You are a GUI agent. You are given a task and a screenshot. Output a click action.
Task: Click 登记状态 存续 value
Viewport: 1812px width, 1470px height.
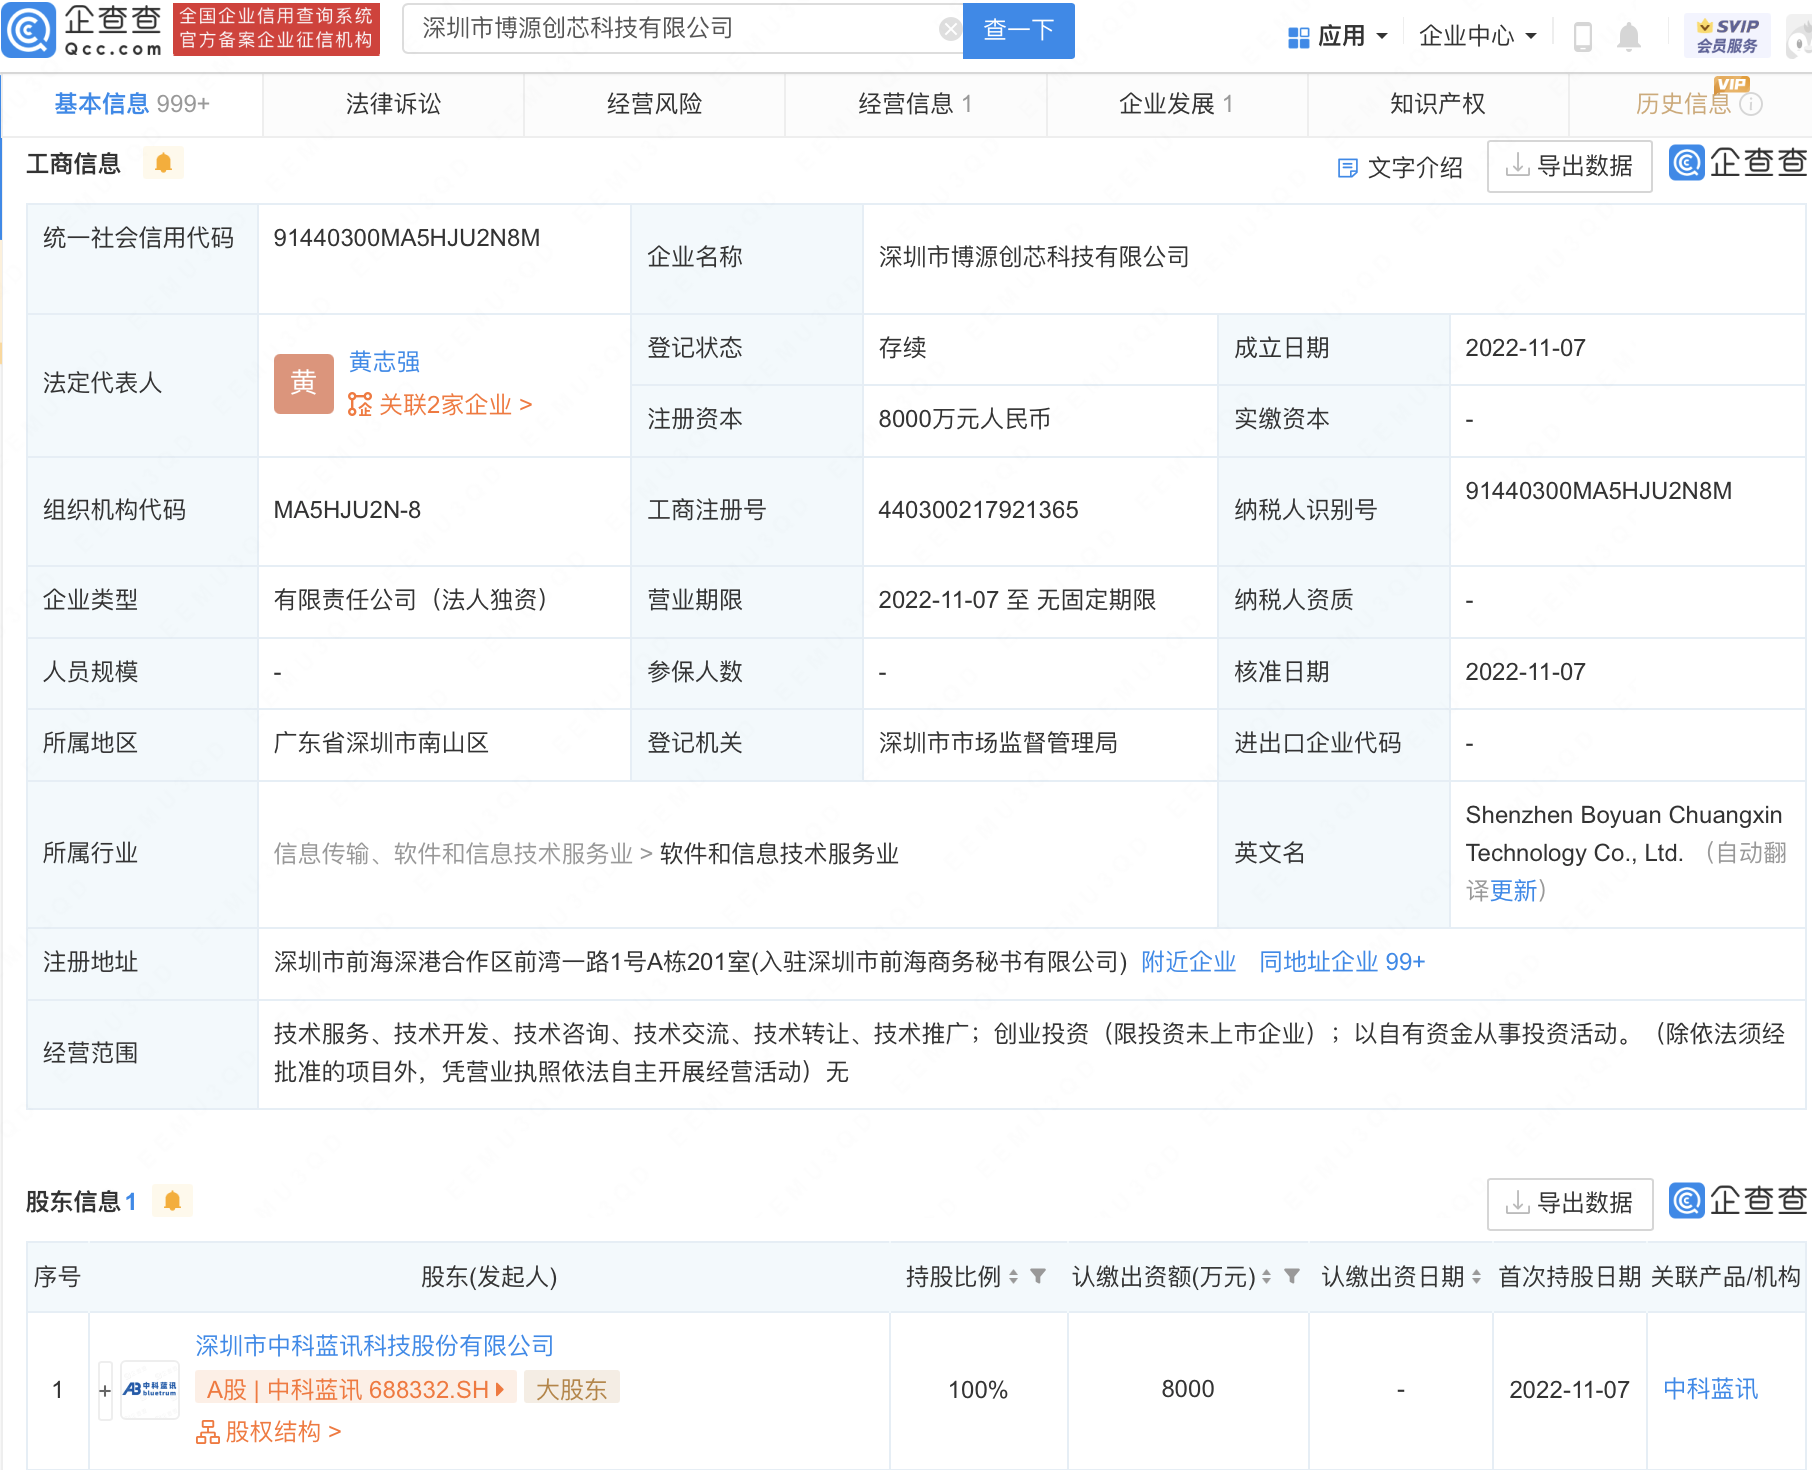click(902, 348)
